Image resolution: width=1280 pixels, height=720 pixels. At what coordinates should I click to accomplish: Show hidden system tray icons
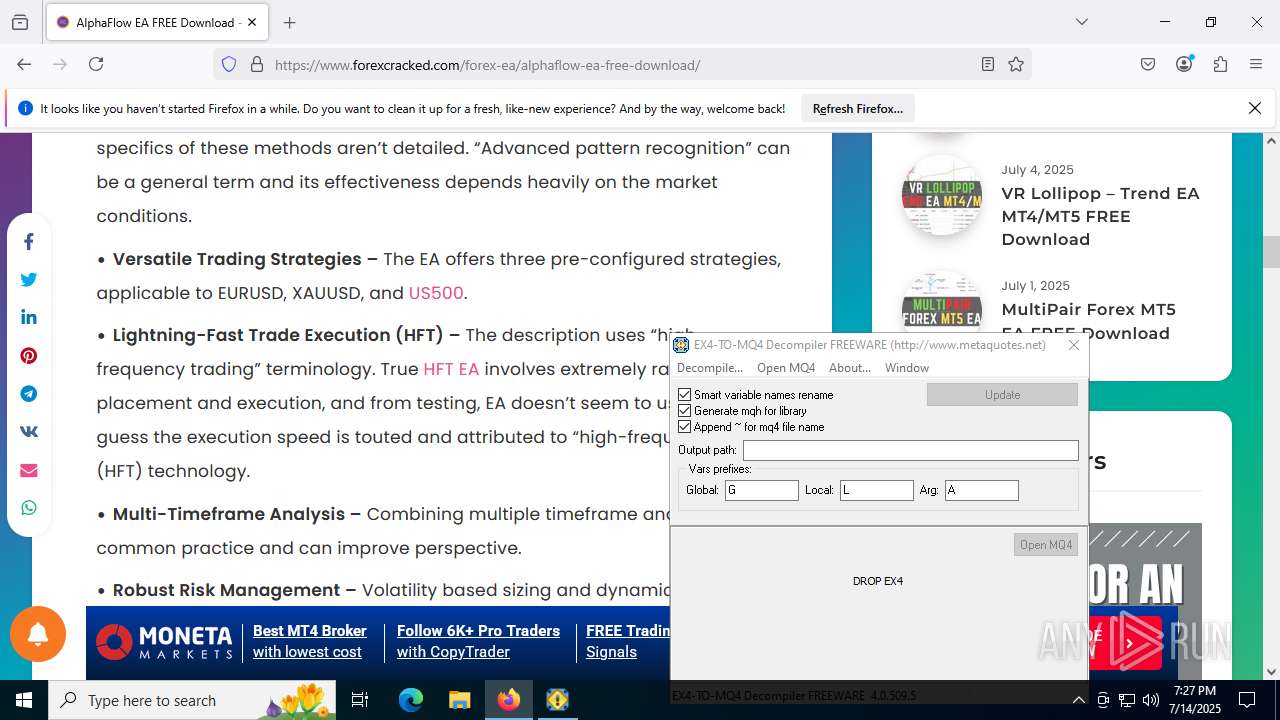click(x=1079, y=700)
